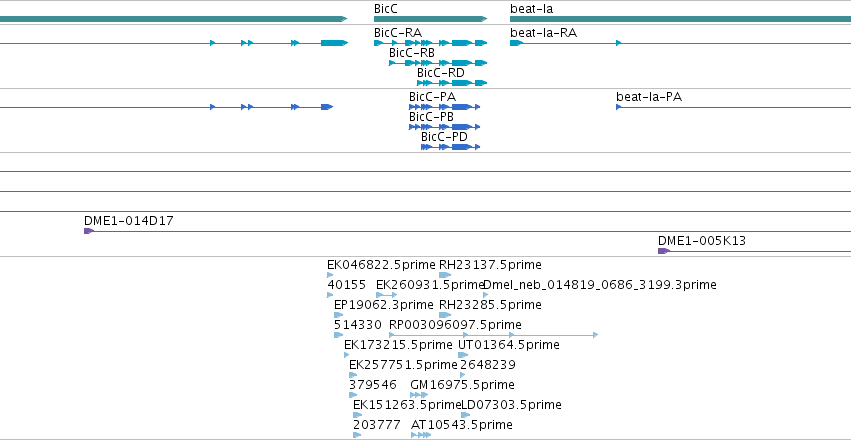Screen dimensions: 851x440
Task: Select the AT10543.5prime EST label
Action: [x=462, y=425]
